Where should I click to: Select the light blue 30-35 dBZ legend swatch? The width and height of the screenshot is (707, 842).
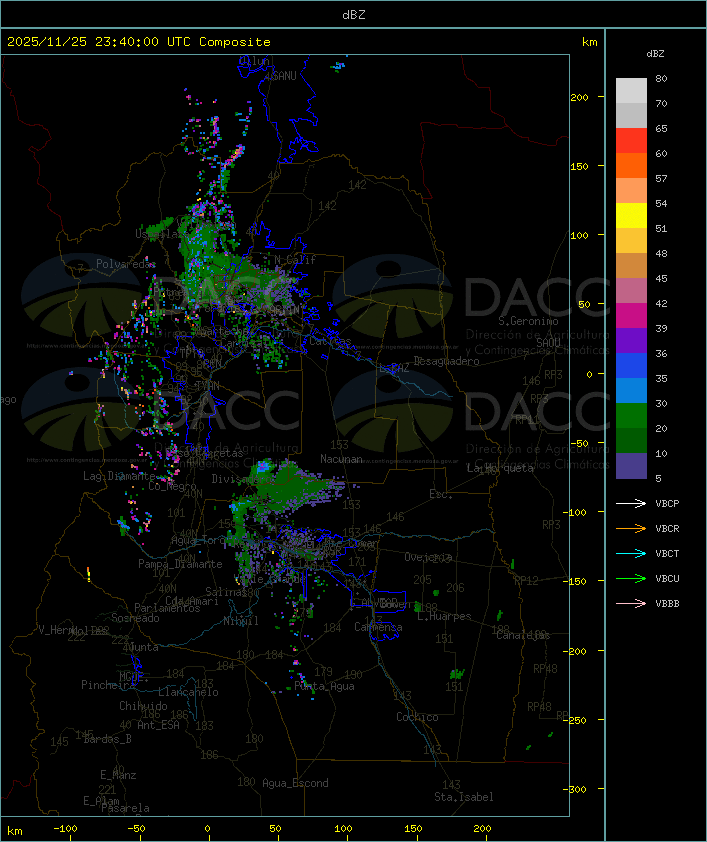(631, 390)
